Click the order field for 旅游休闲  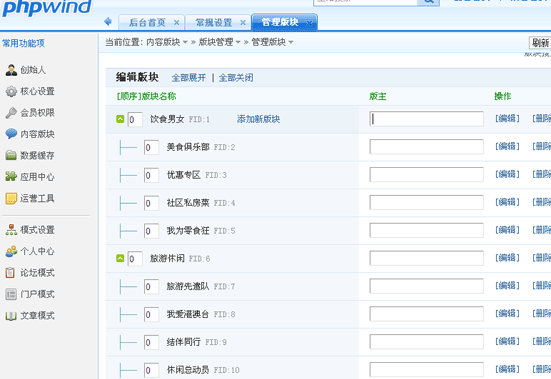(135, 259)
